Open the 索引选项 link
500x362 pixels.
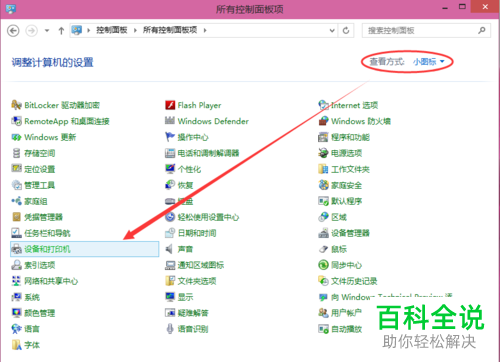point(40,265)
